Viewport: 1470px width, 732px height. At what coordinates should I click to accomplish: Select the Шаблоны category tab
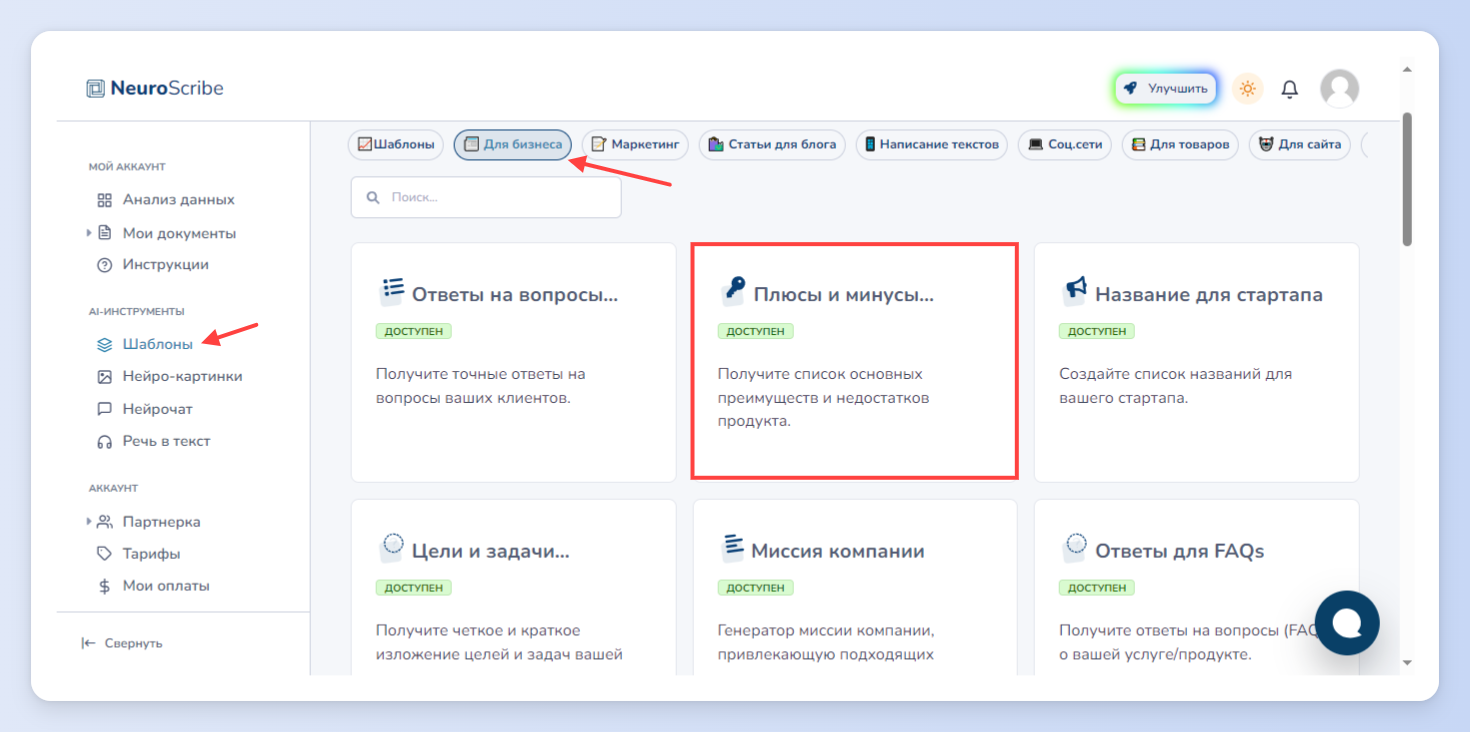click(x=396, y=145)
